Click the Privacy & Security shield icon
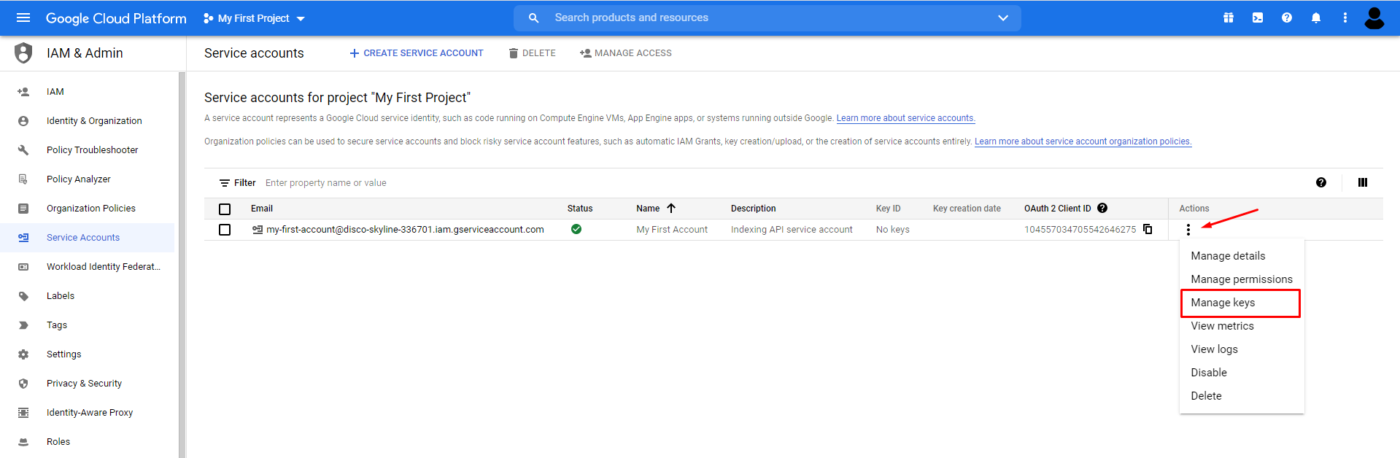Image resolution: width=1400 pixels, height=458 pixels. click(23, 383)
